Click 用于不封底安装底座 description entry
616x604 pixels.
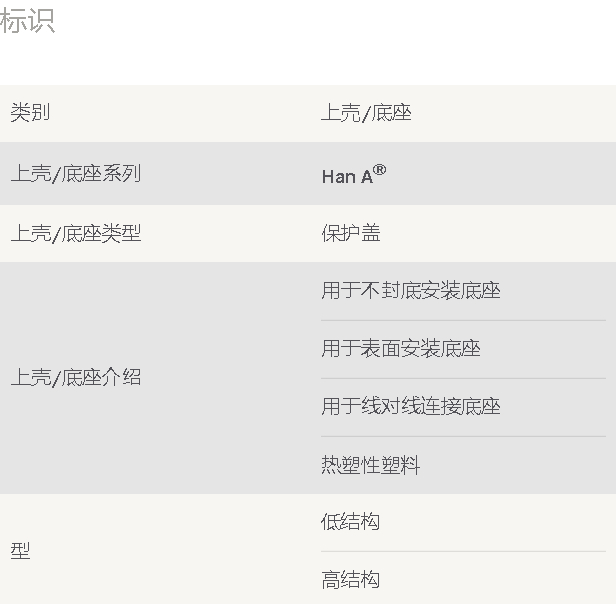click(411, 291)
